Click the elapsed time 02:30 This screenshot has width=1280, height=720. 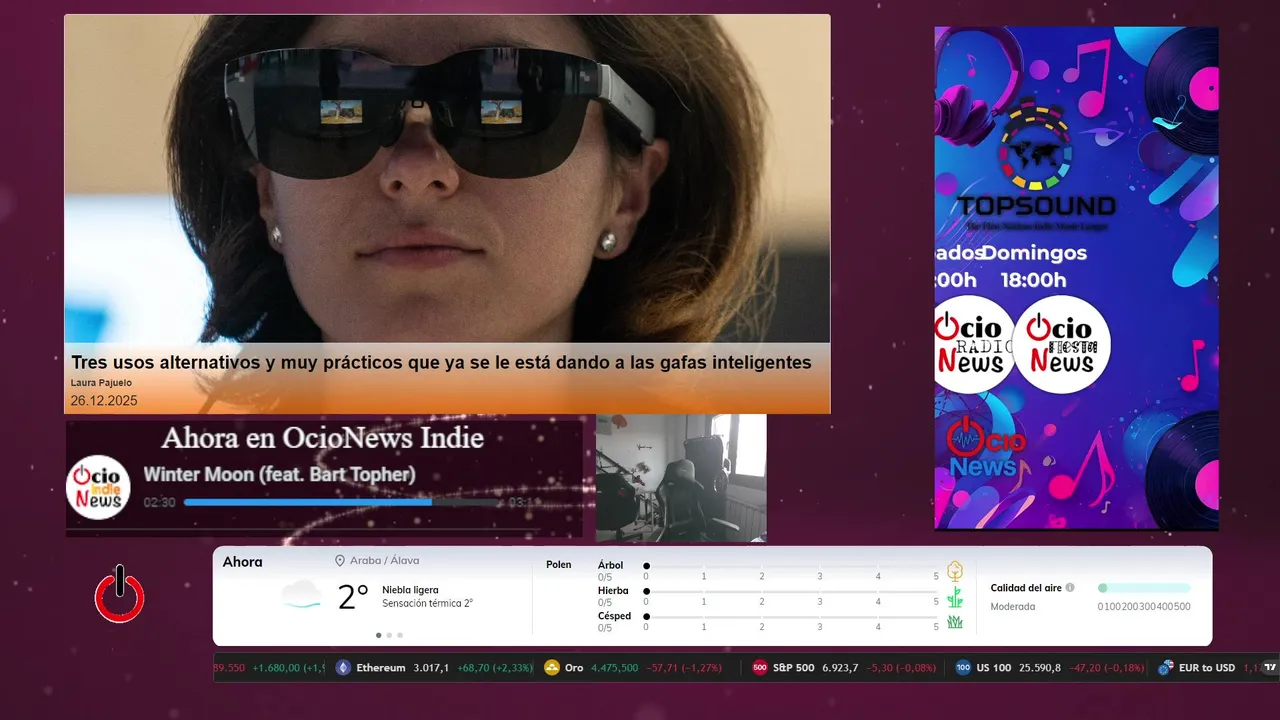point(159,502)
